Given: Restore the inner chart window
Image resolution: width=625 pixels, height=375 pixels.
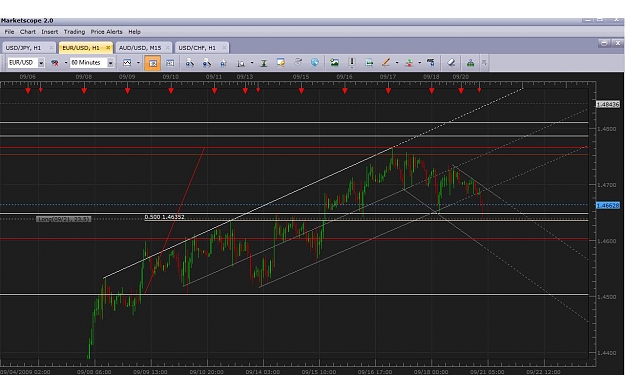Looking at the screenshot, I should point(604,43).
